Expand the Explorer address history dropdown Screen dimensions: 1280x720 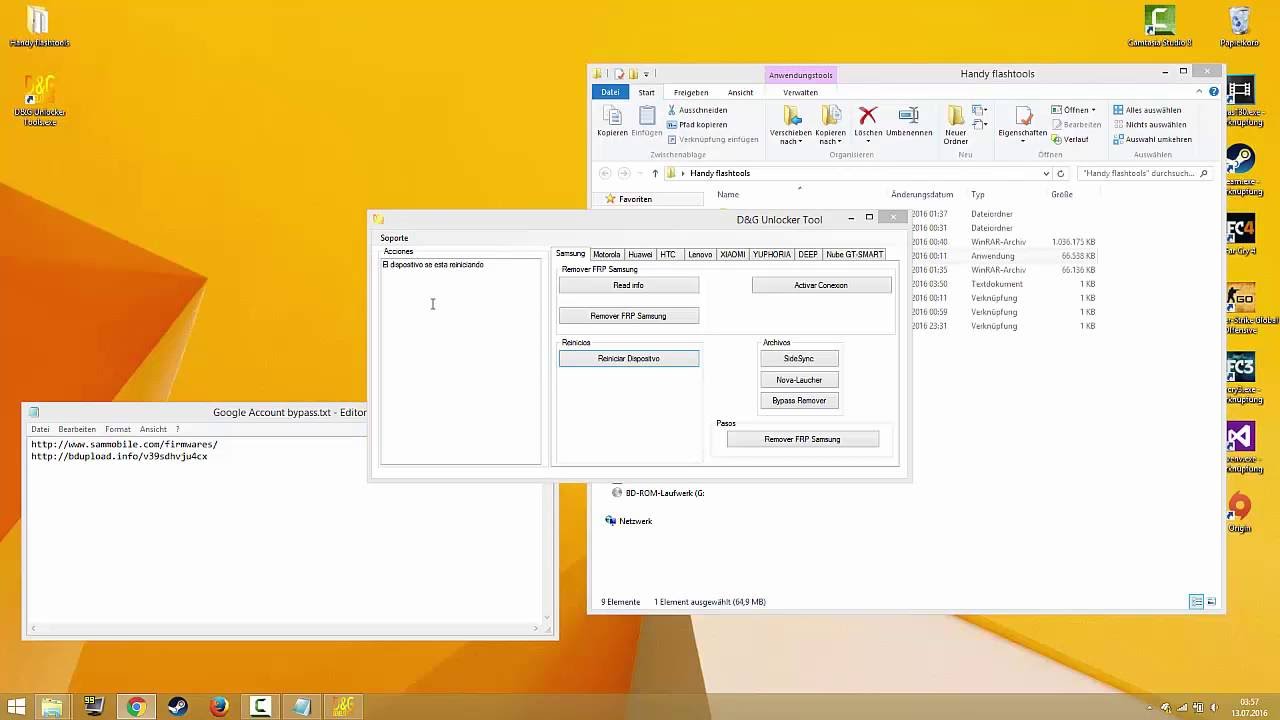[x=1046, y=173]
